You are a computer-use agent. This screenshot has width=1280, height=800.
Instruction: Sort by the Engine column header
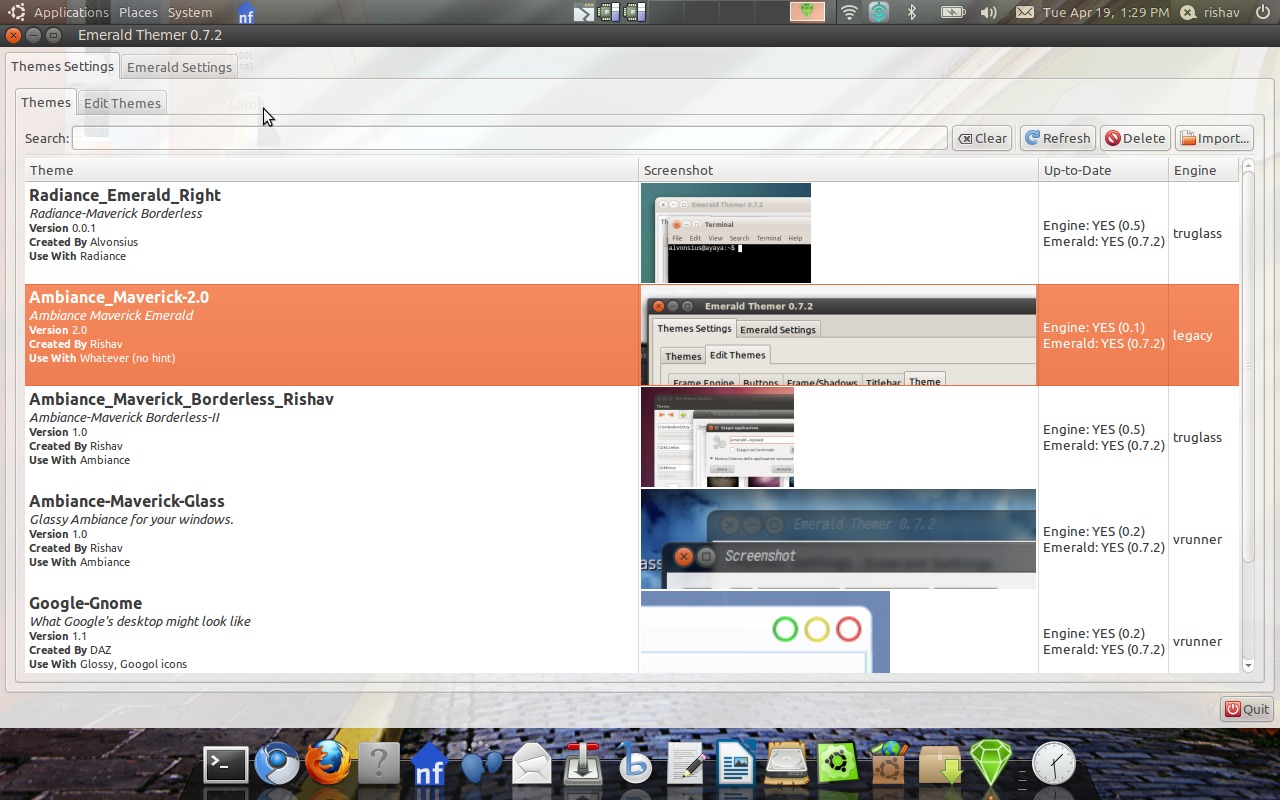[1203, 170]
